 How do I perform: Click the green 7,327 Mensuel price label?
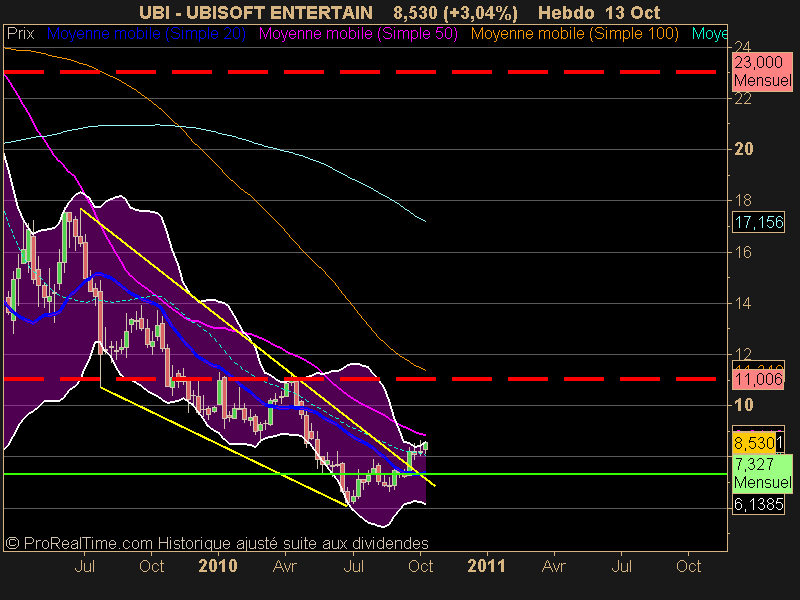pos(762,473)
